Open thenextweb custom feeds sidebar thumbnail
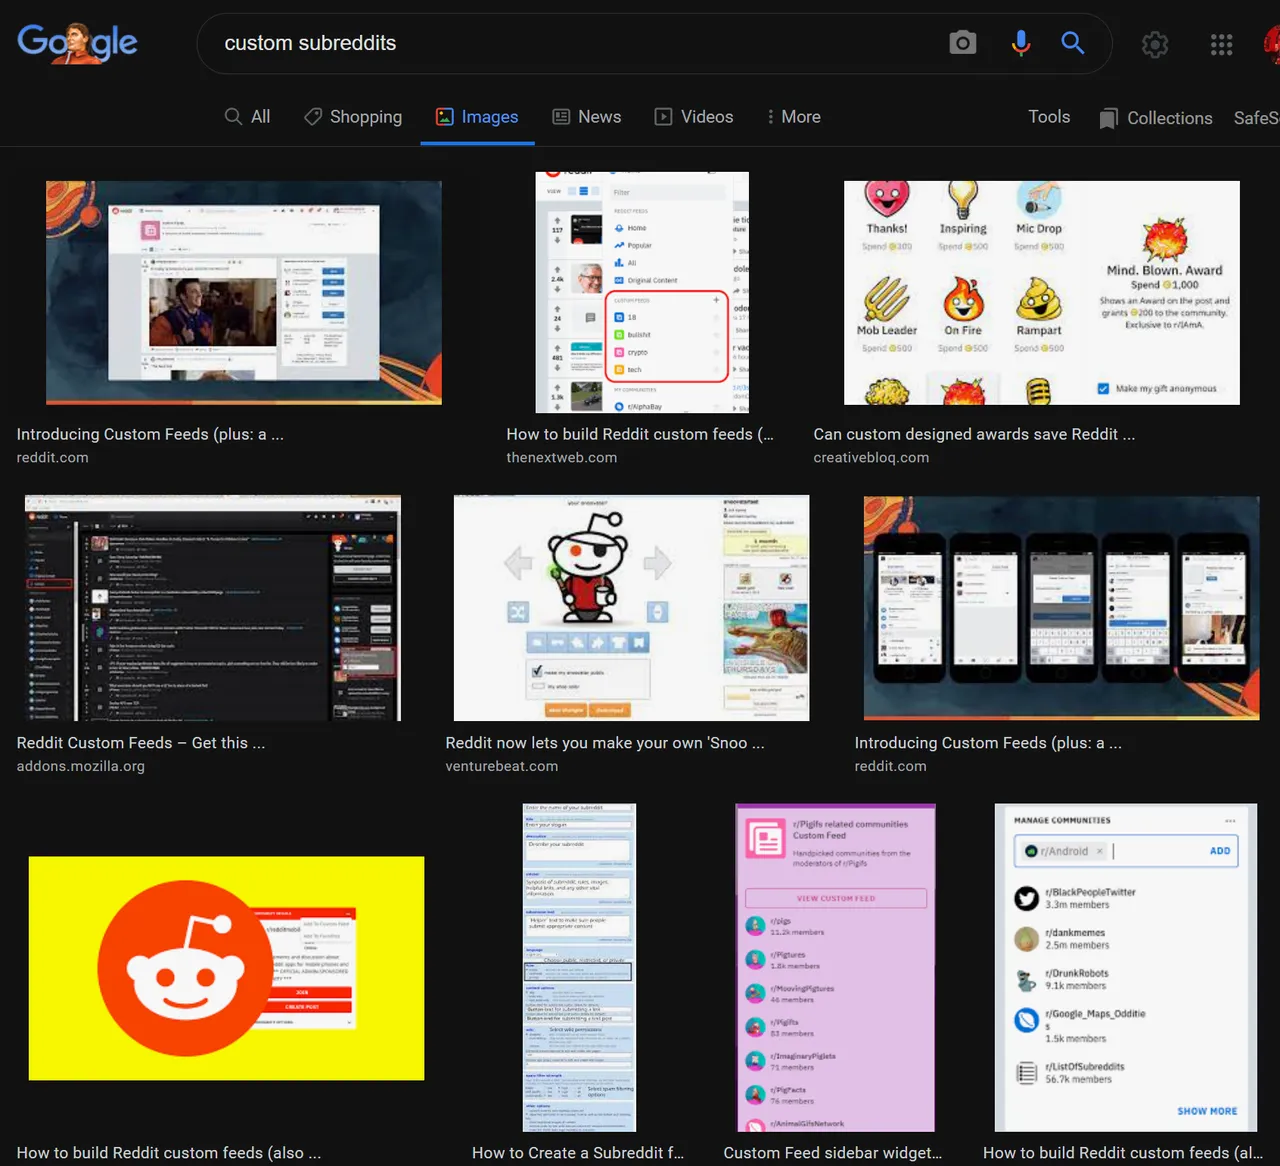This screenshot has height=1166, width=1280. [x=642, y=292]
